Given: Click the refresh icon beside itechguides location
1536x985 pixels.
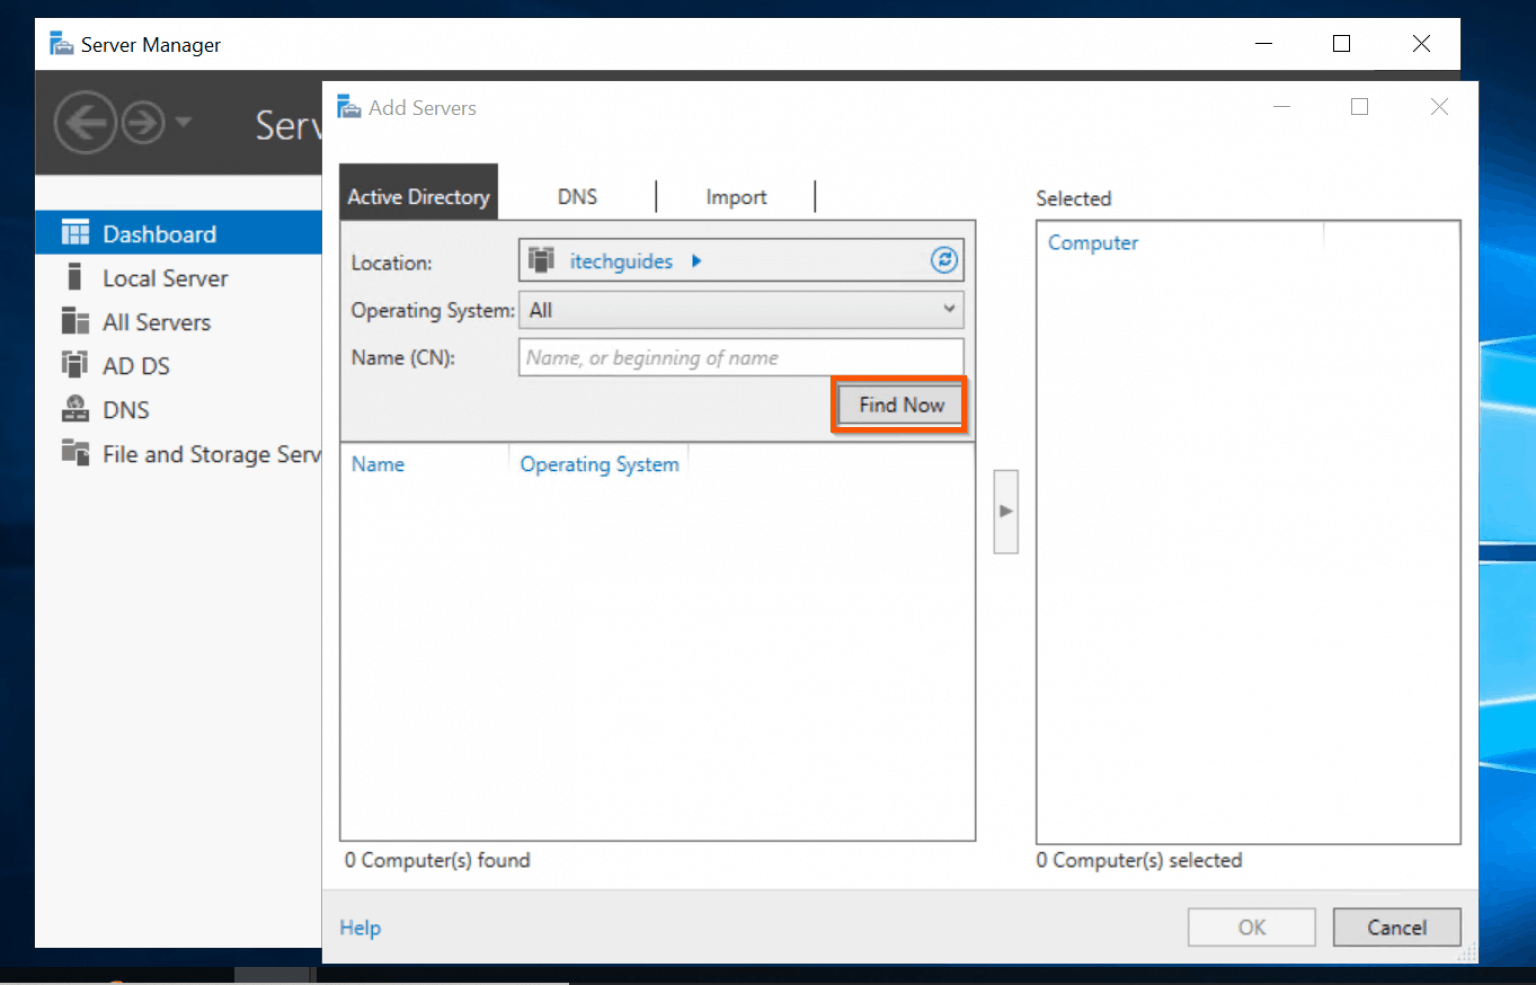Looking at the screenshot, I should click(943, 260).
